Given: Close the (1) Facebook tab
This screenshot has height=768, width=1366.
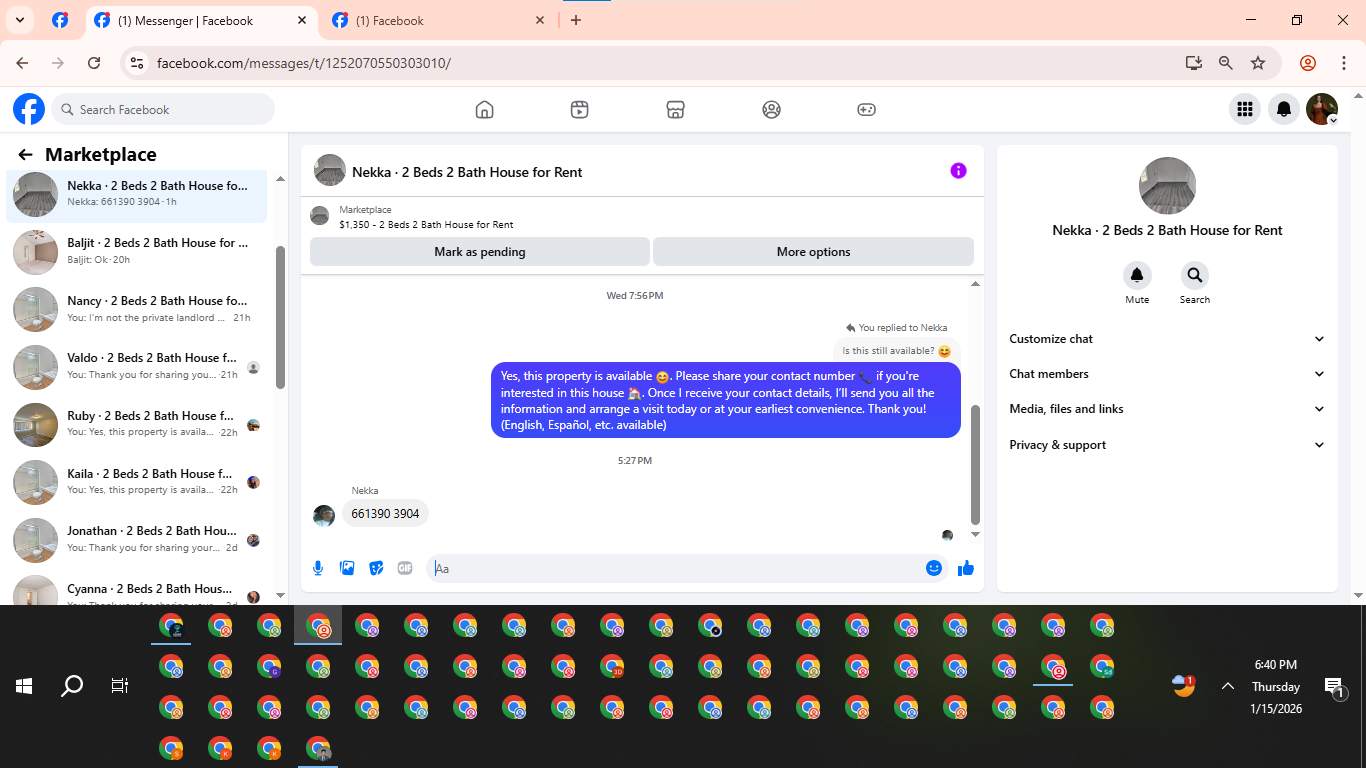Looking at the screenshot, I should pos(540,20).
